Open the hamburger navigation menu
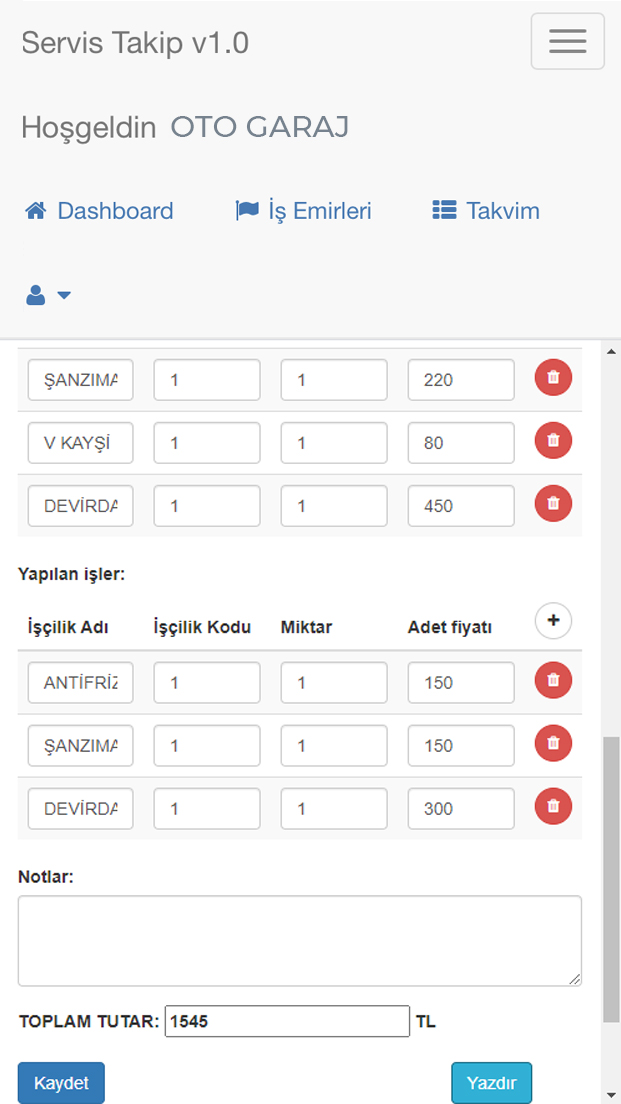This screenshot has height=1104, width=621. pyautogui.click(x=567, y=42)
